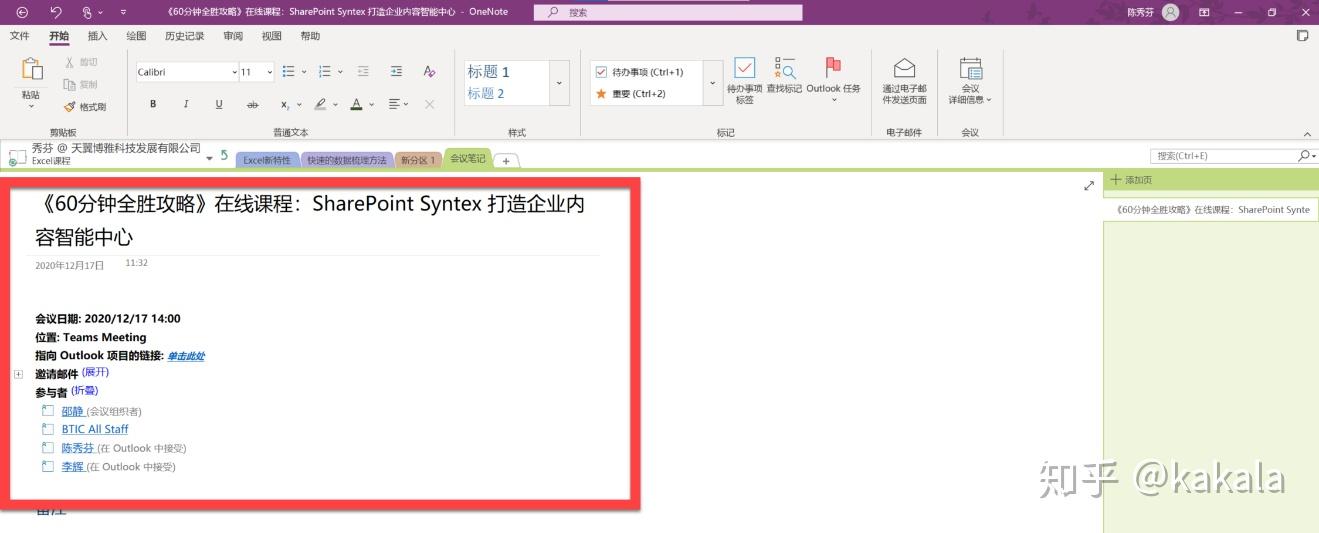Clear all text formatting
Screen dimensions: 1319x533
(429, 72)
